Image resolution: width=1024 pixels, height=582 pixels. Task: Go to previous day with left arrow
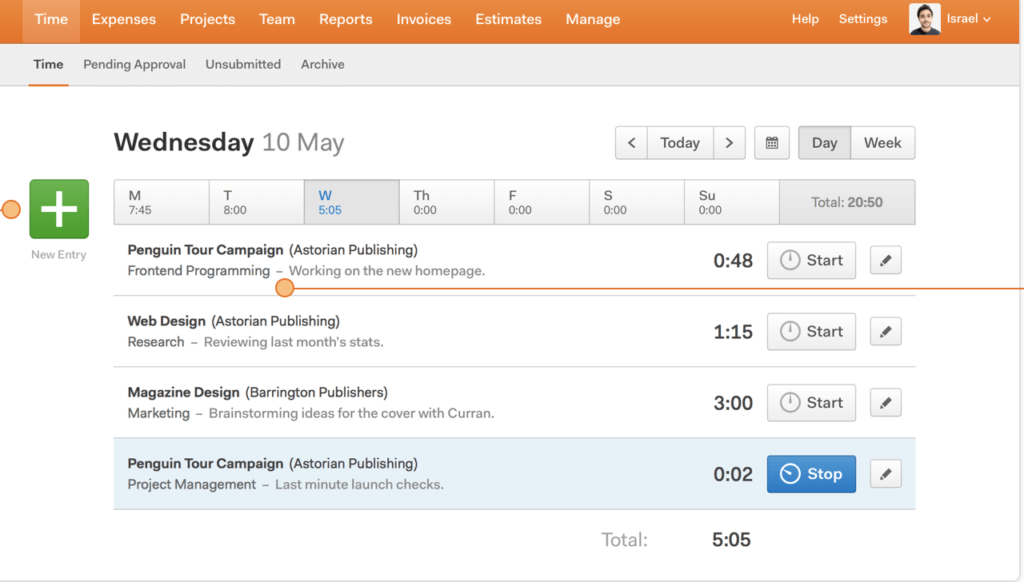click(x=631, y=142)
